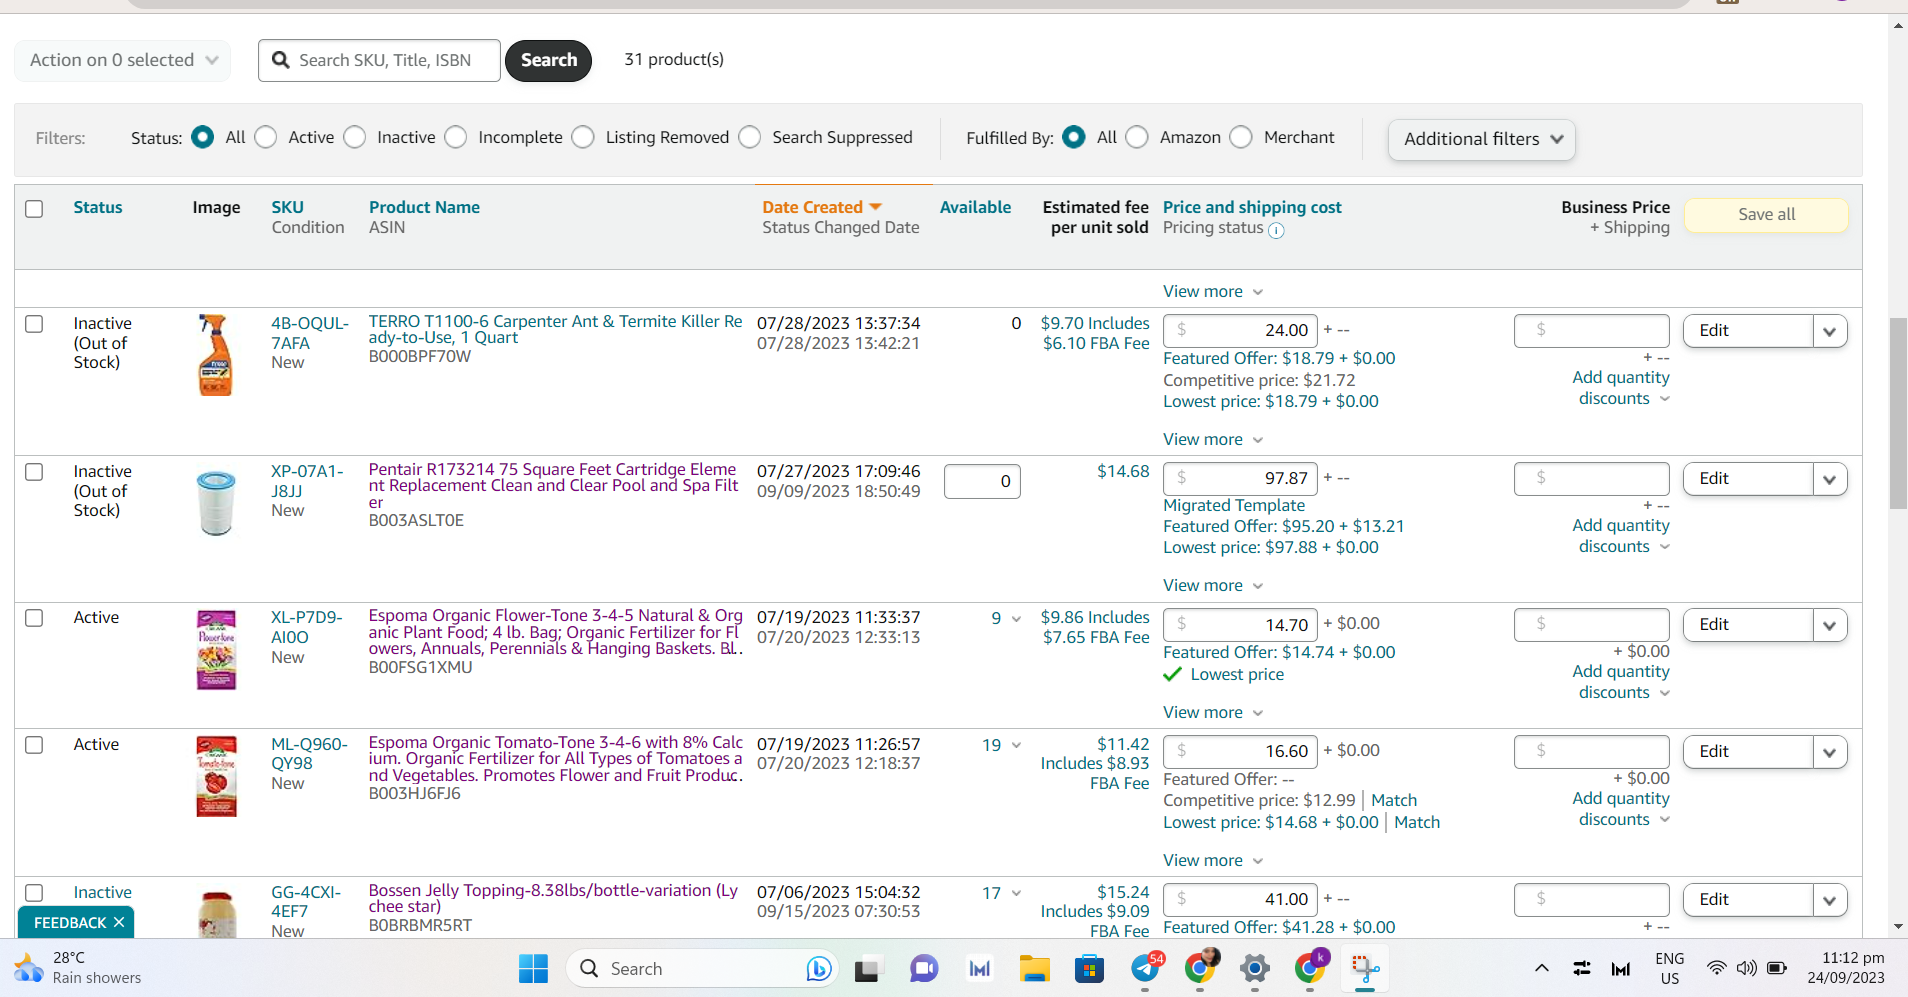Click the 'Match' link beside Competitive price $12.99
1908x997 pixels.
1394,800
